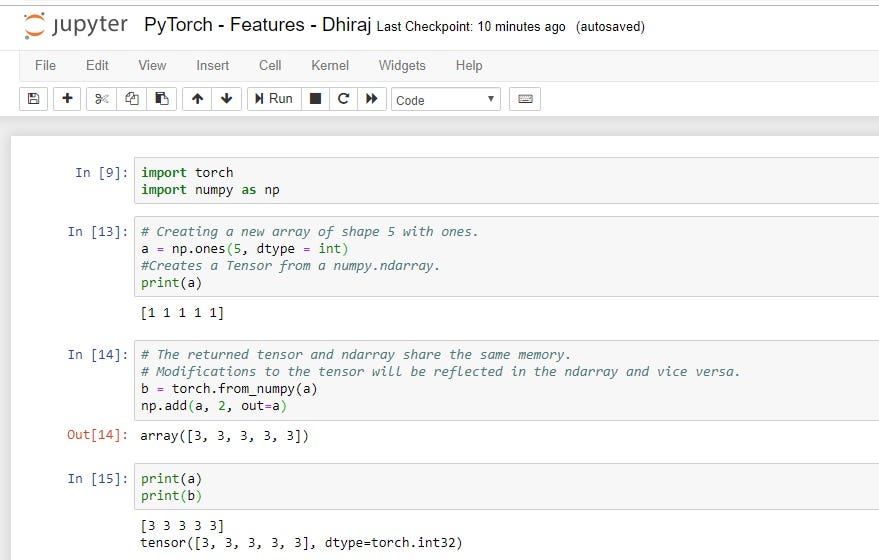Insert cell below with plus icon
Screen dimensions: 879x560
(x=67, y=99)
